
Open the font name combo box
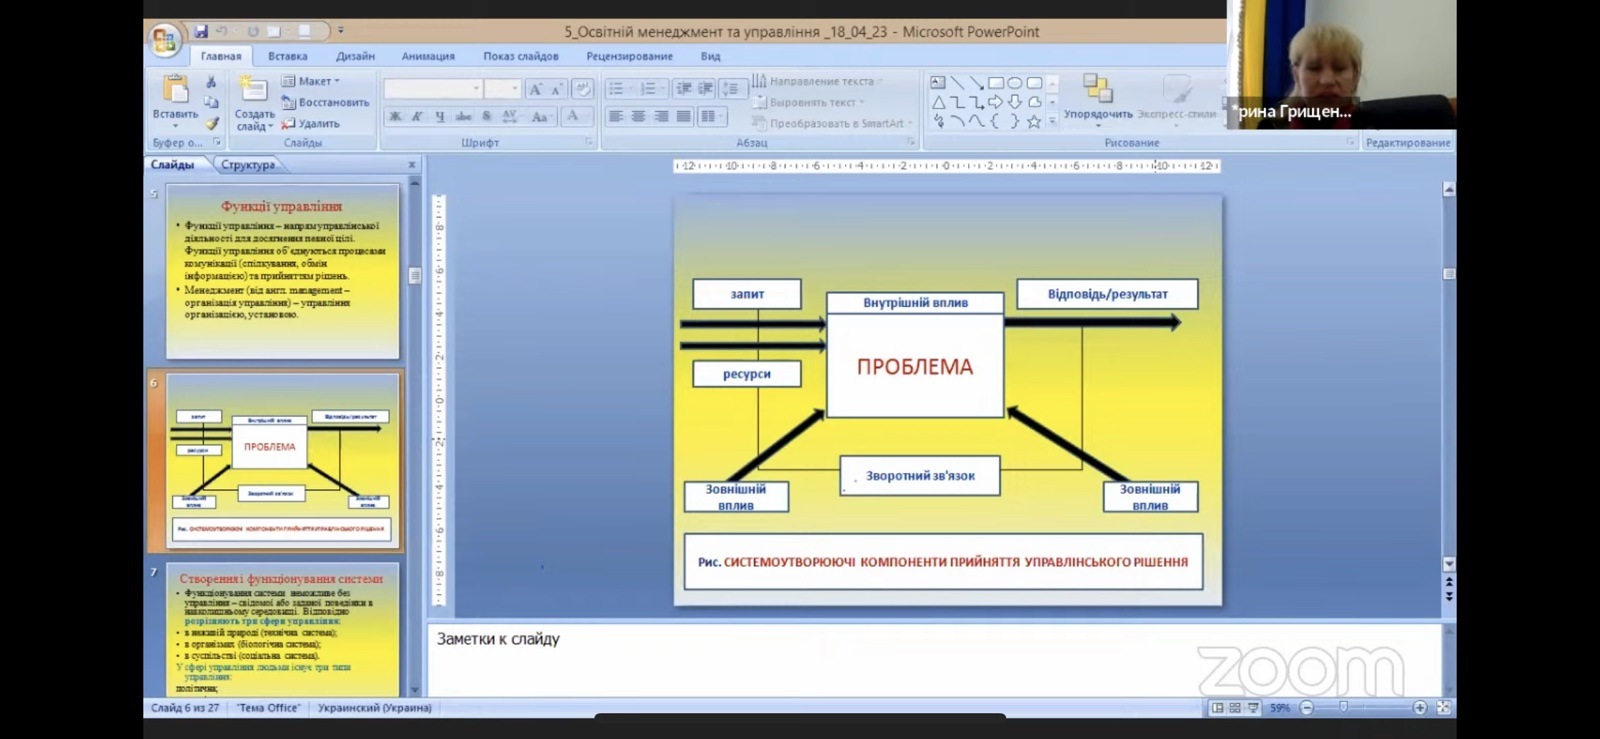(x=433, y=89)
